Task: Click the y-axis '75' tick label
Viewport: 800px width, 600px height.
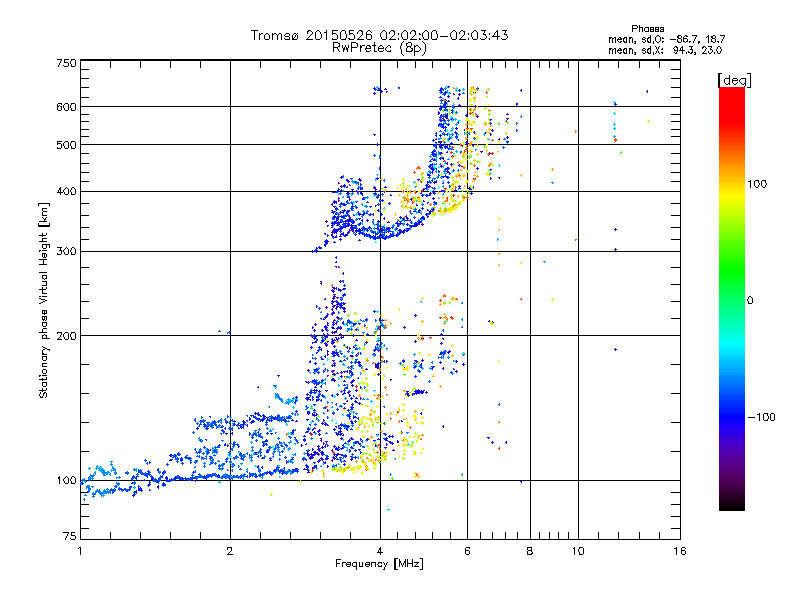Action: (x=70, y=536)
